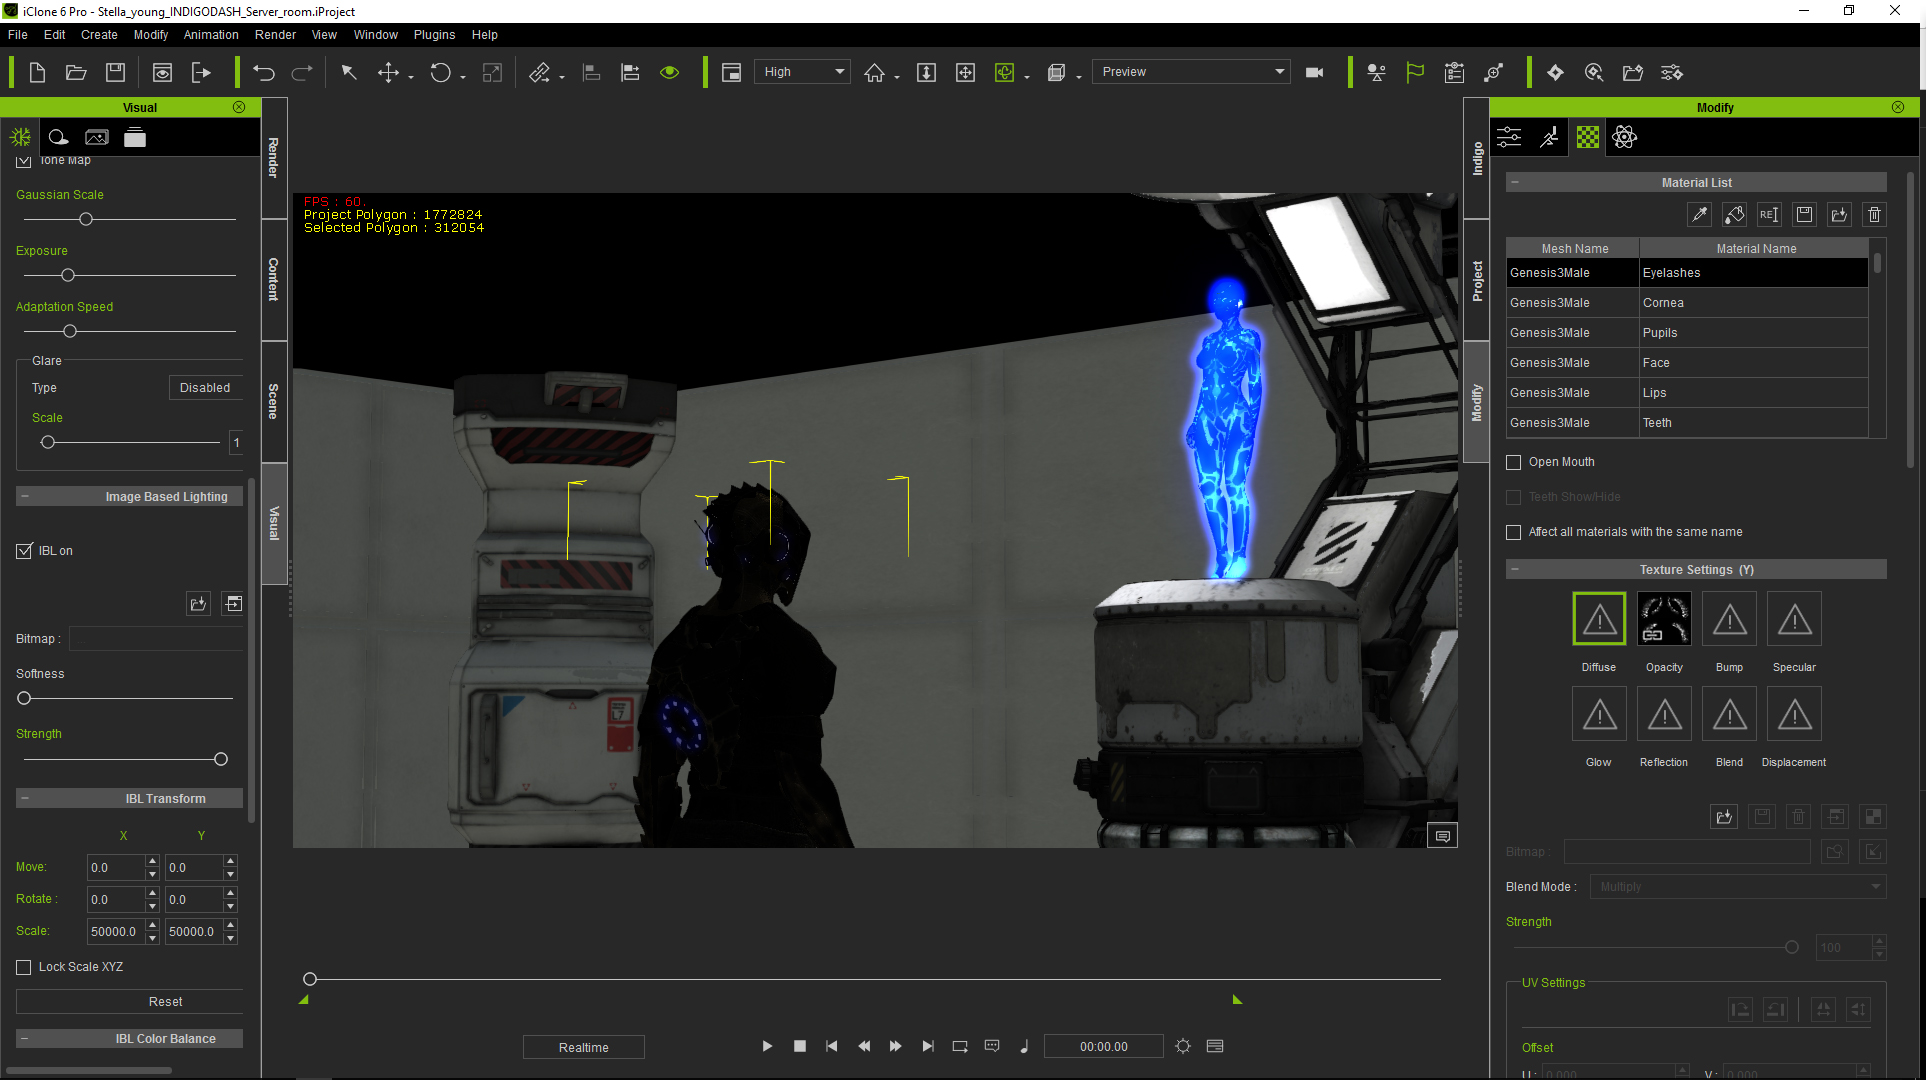1926x1080 pixels.
Task: Choose the Rotate object tool
Action: 440,72
